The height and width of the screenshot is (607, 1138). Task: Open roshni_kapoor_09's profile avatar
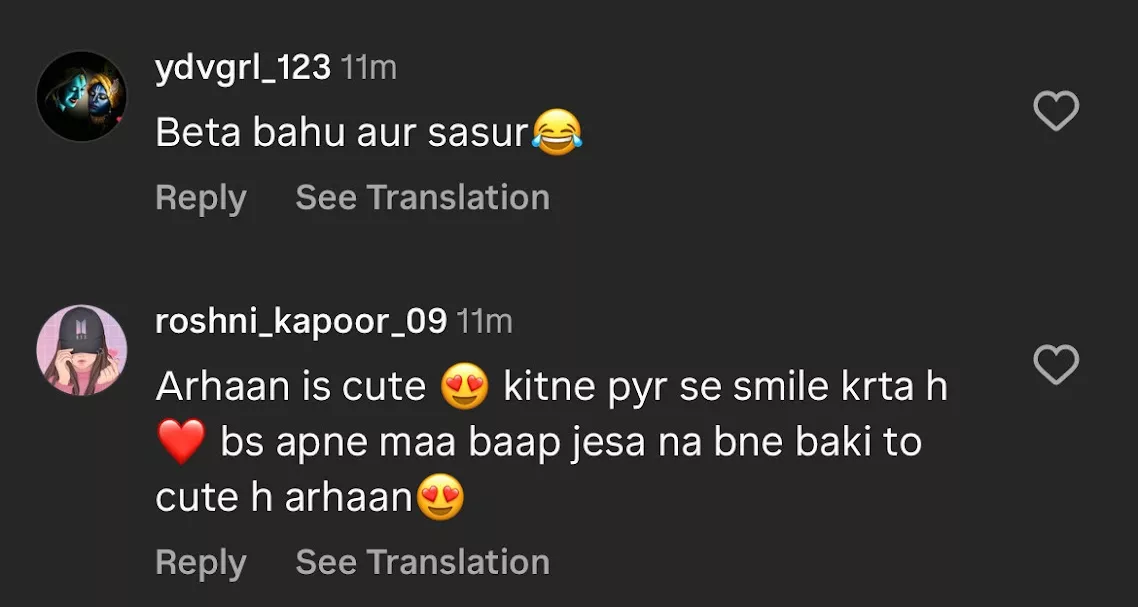coord(82,350)
